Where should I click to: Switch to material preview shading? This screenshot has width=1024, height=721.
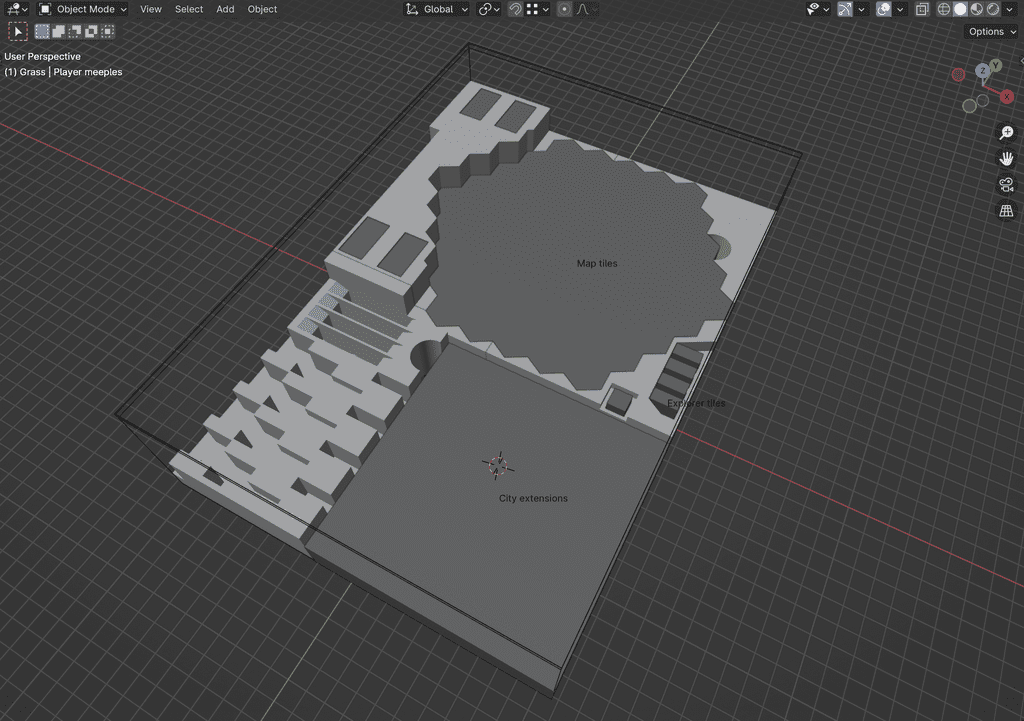(976, 9)
